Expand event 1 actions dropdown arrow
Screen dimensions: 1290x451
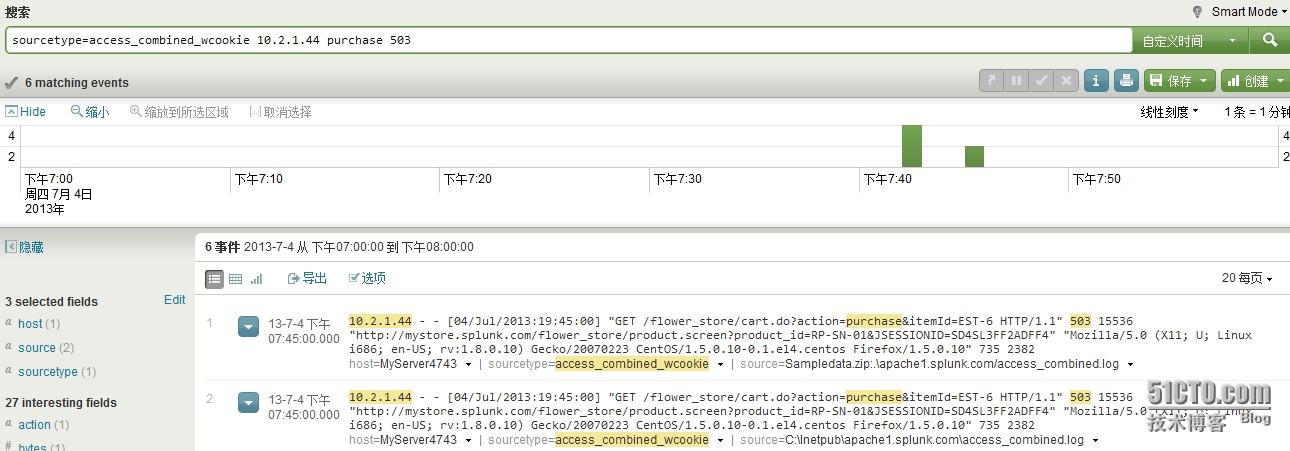pyautogui.click(x=249, y=326)
